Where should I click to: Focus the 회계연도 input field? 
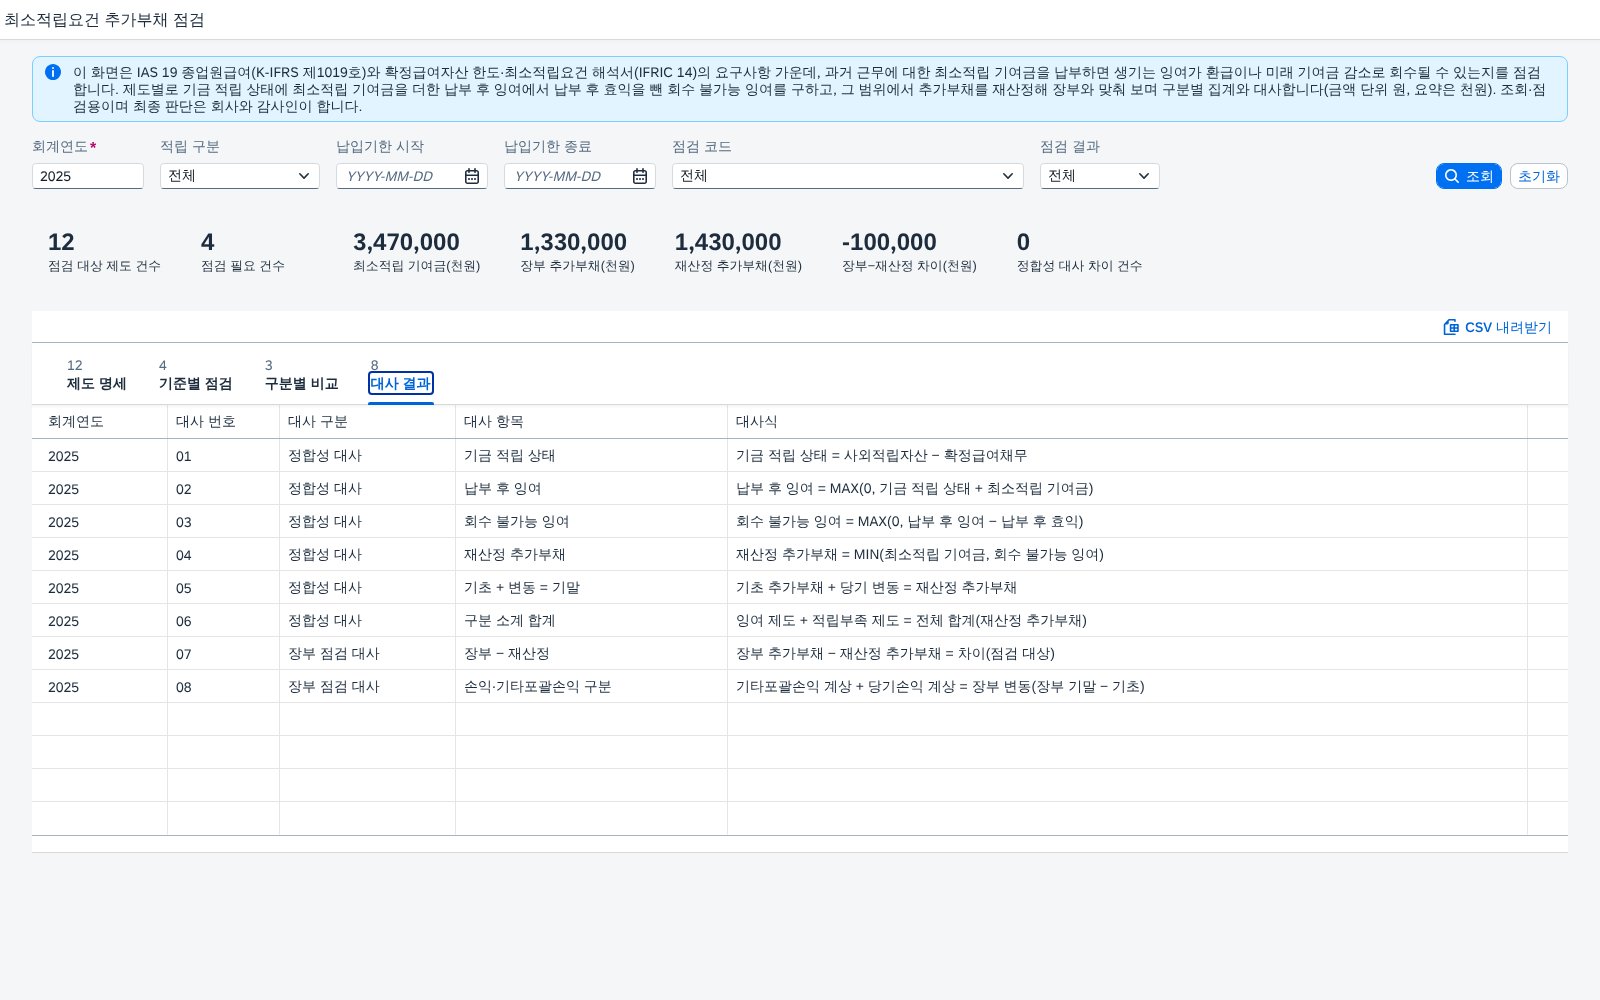click(x=88, y=176)
